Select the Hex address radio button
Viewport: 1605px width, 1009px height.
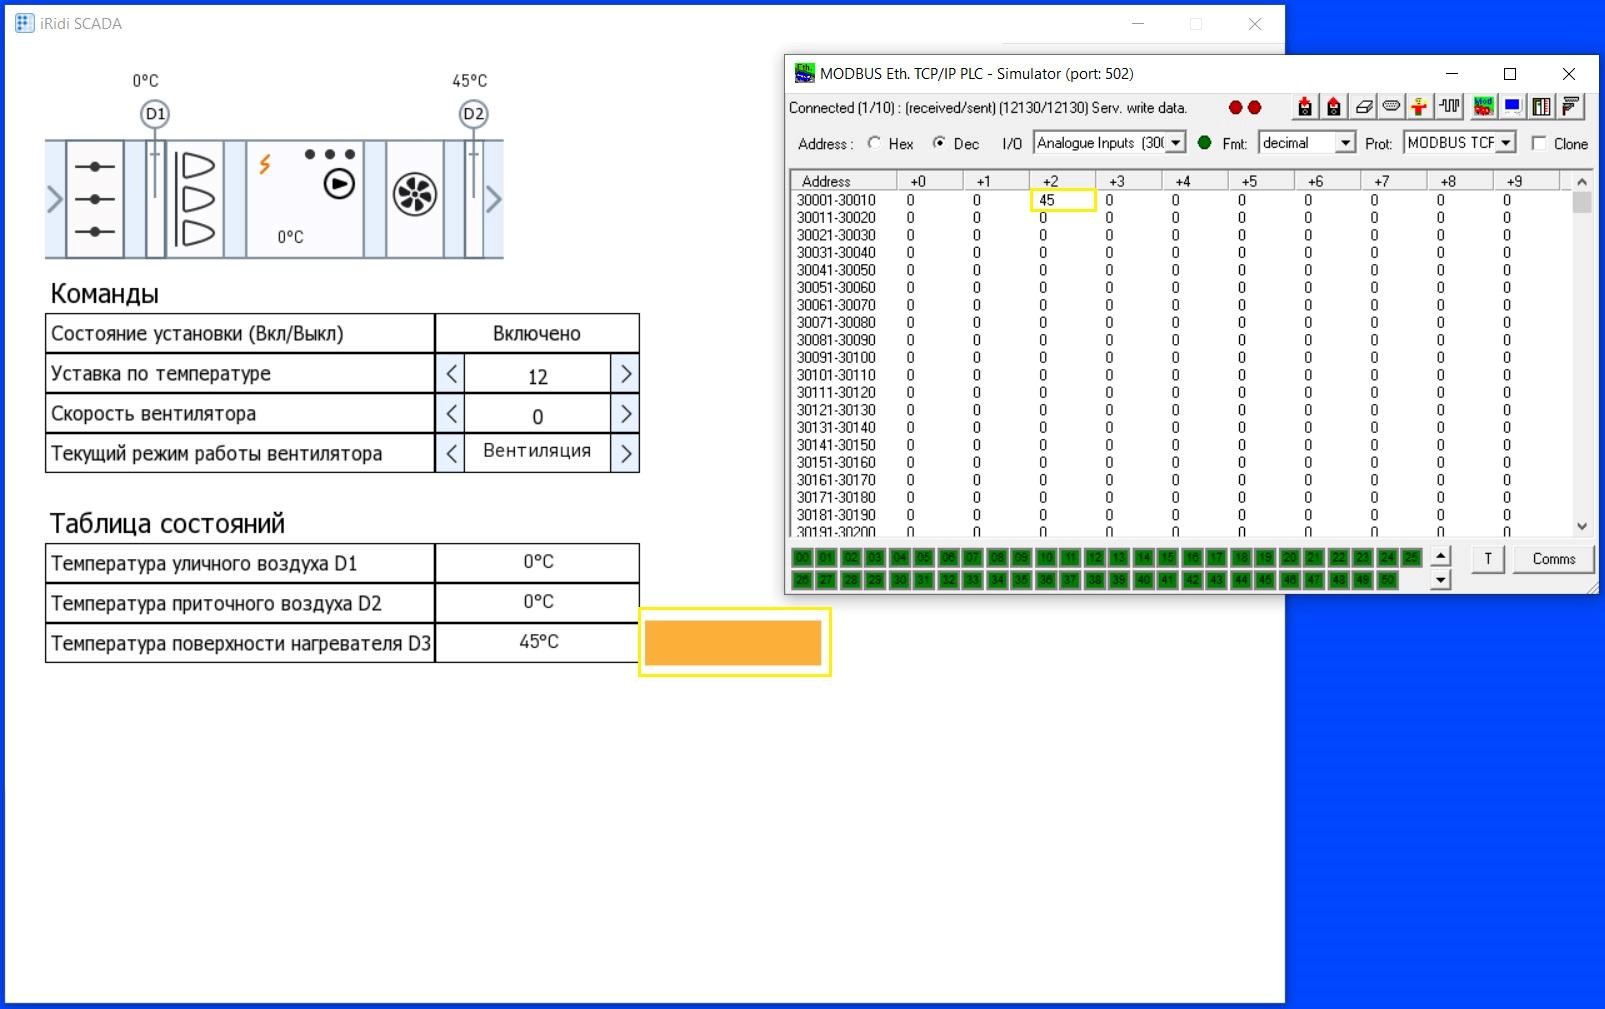[x=875, y=143]
